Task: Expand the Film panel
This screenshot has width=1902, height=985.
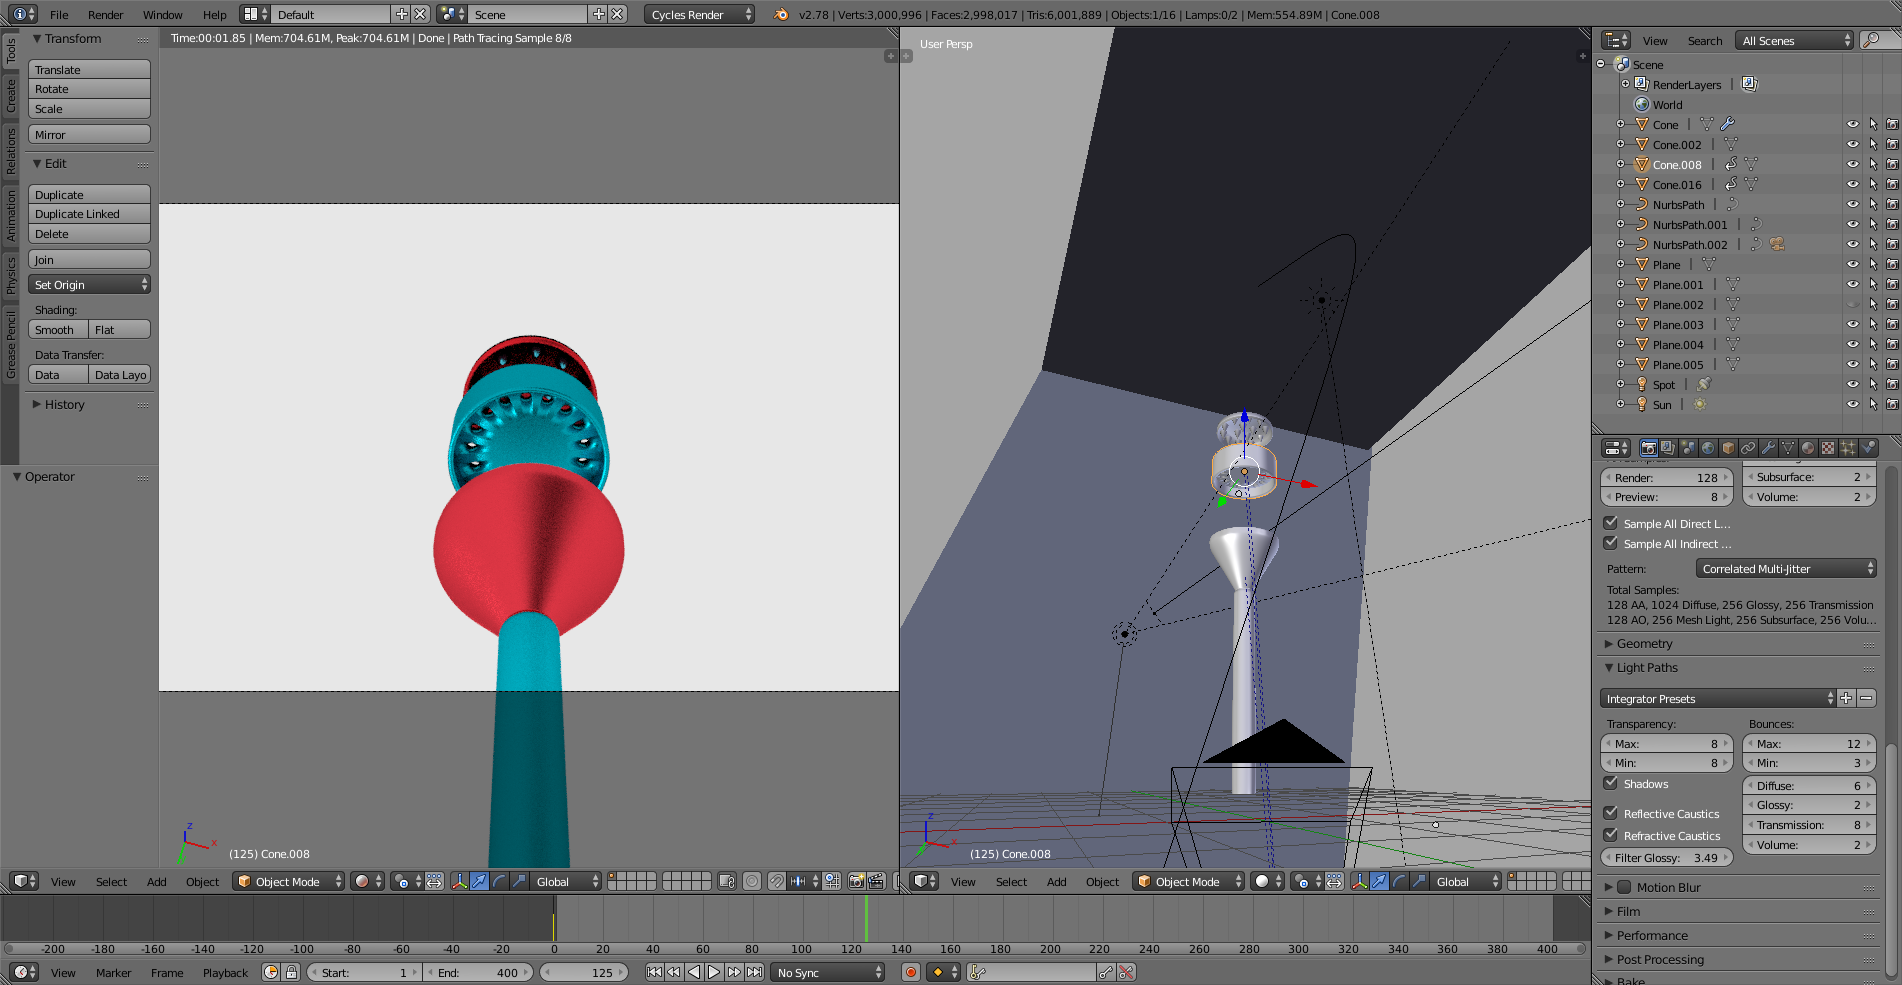Action: click(1628, 911)
